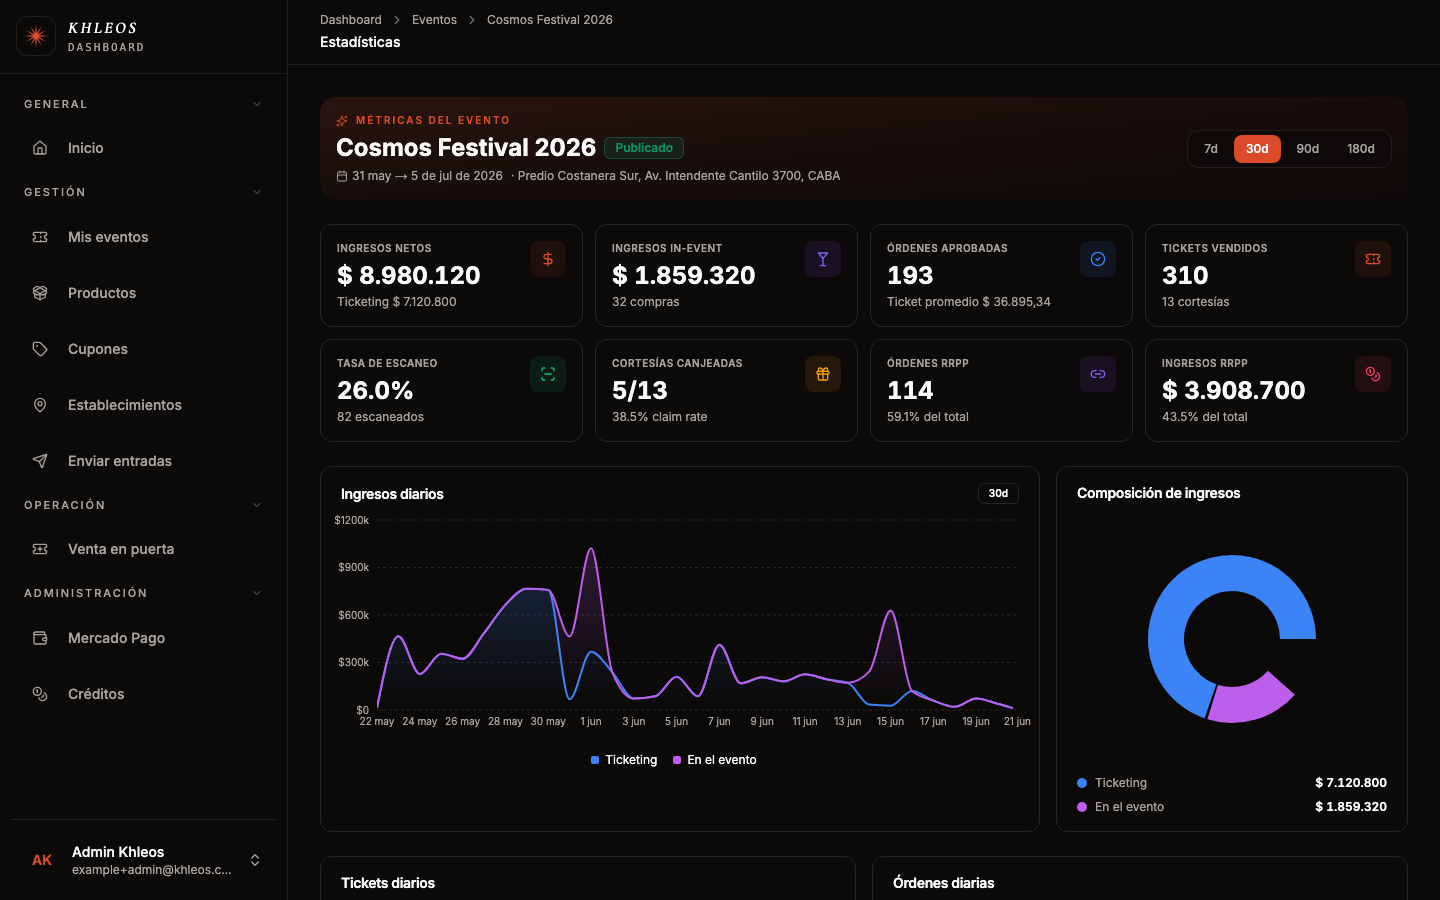Open Mercado Pago settings
This screenshot has height=900, width=1440.
tap(143, 638)
